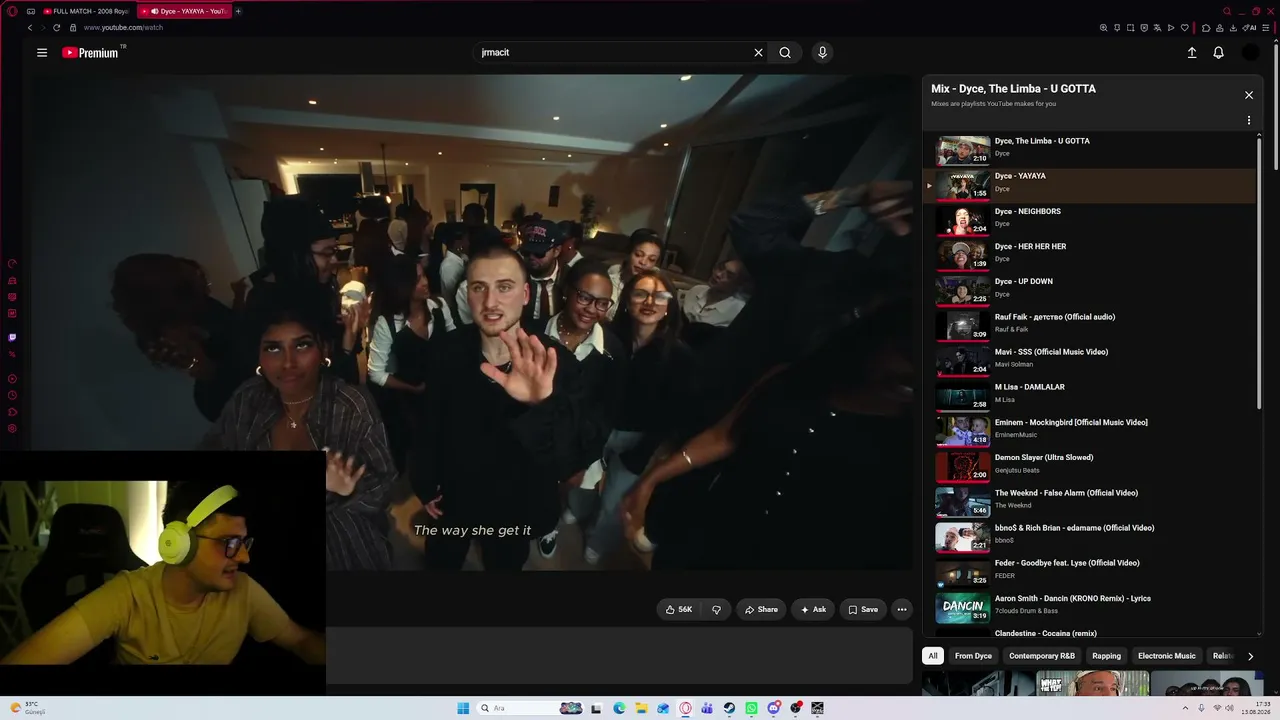Select the All filter chip

pyautogui.click(x=933, y=656)
